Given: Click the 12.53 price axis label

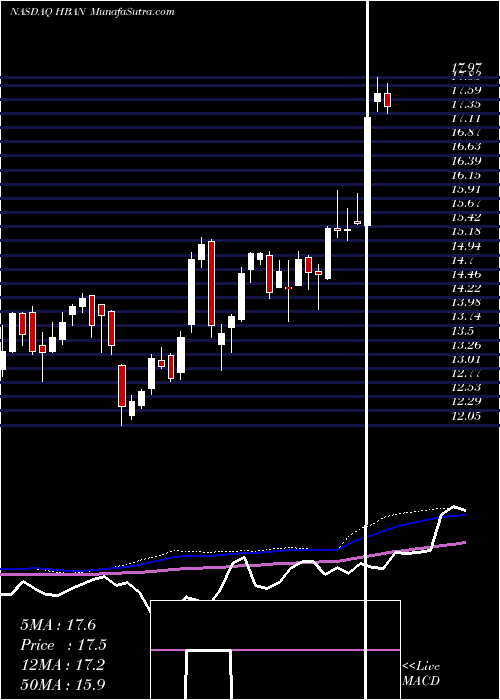Looking at the screenshot, I should (x=466, y=387).
